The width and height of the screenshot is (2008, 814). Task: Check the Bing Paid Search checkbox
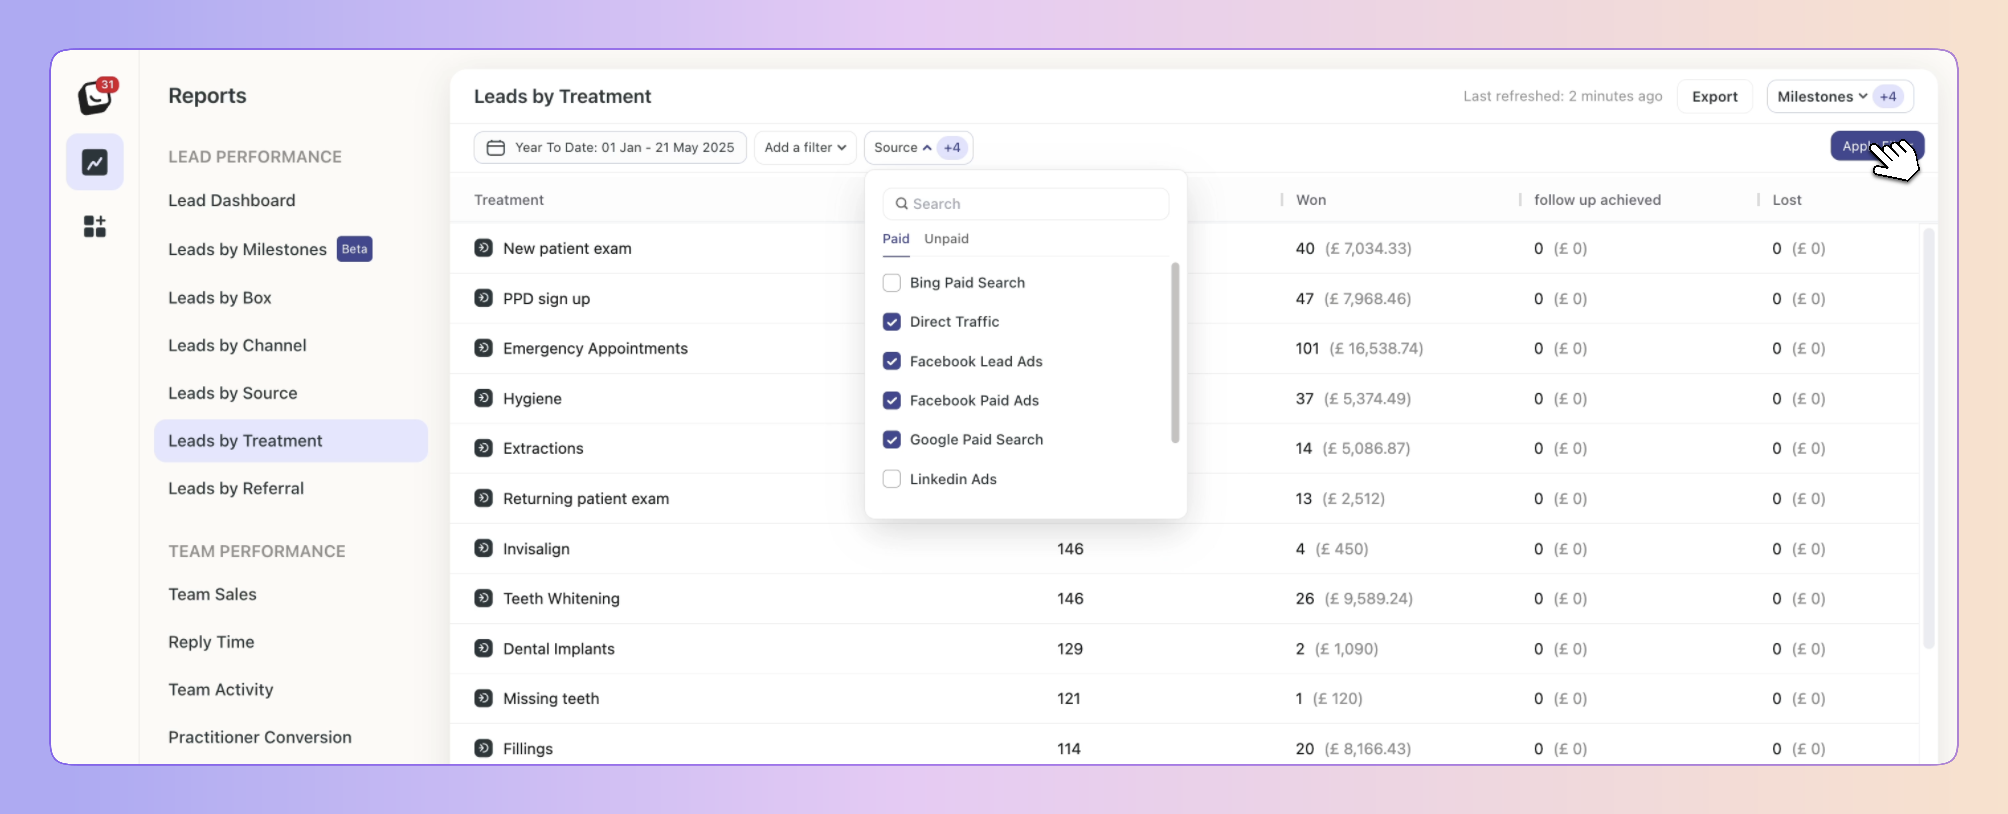click(x=892, y=283)
